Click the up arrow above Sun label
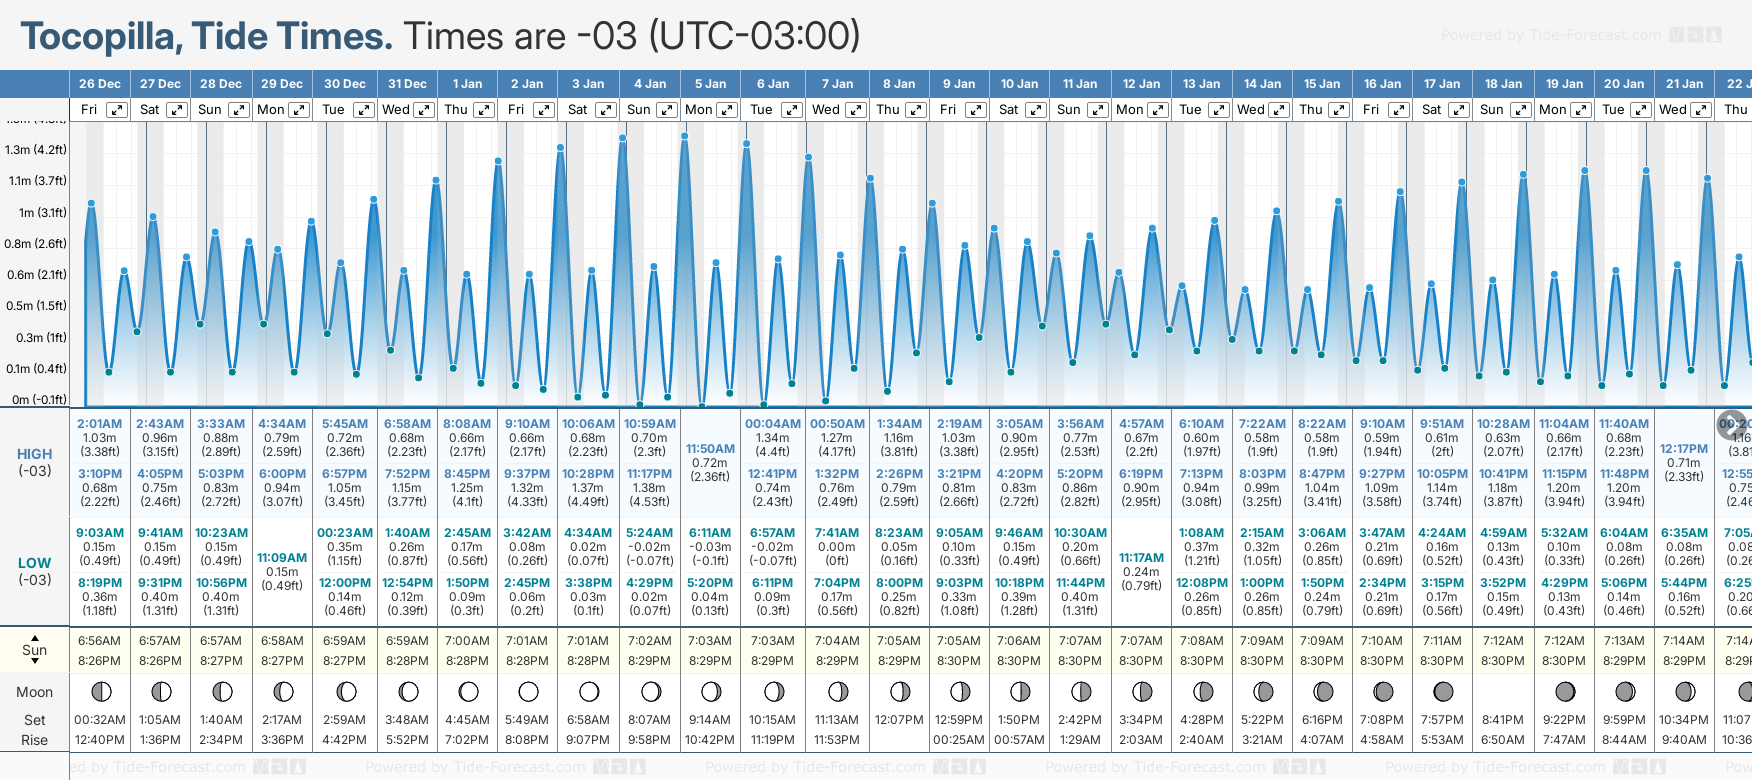1752x780 pixels. [x=35, y=637]
